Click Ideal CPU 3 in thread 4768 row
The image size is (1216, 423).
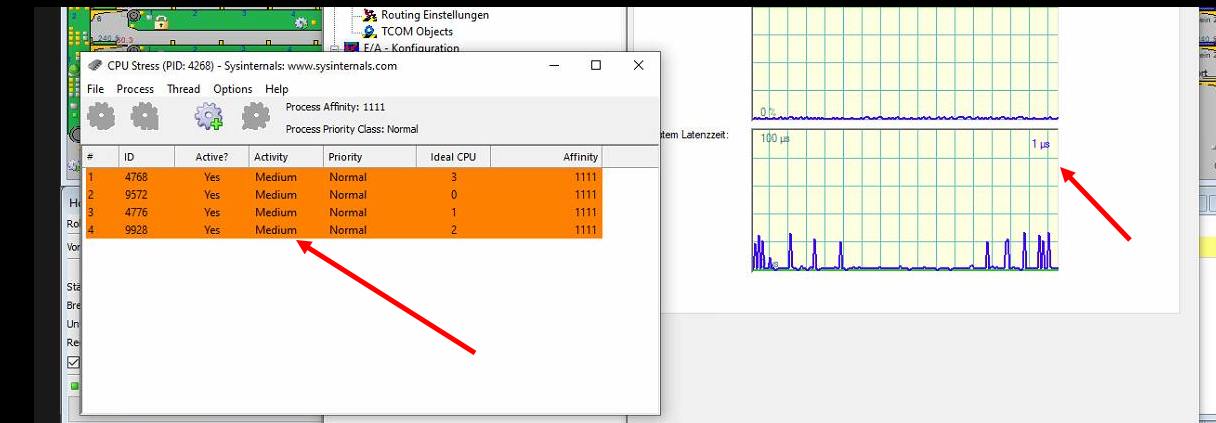[x=453, y=177]
